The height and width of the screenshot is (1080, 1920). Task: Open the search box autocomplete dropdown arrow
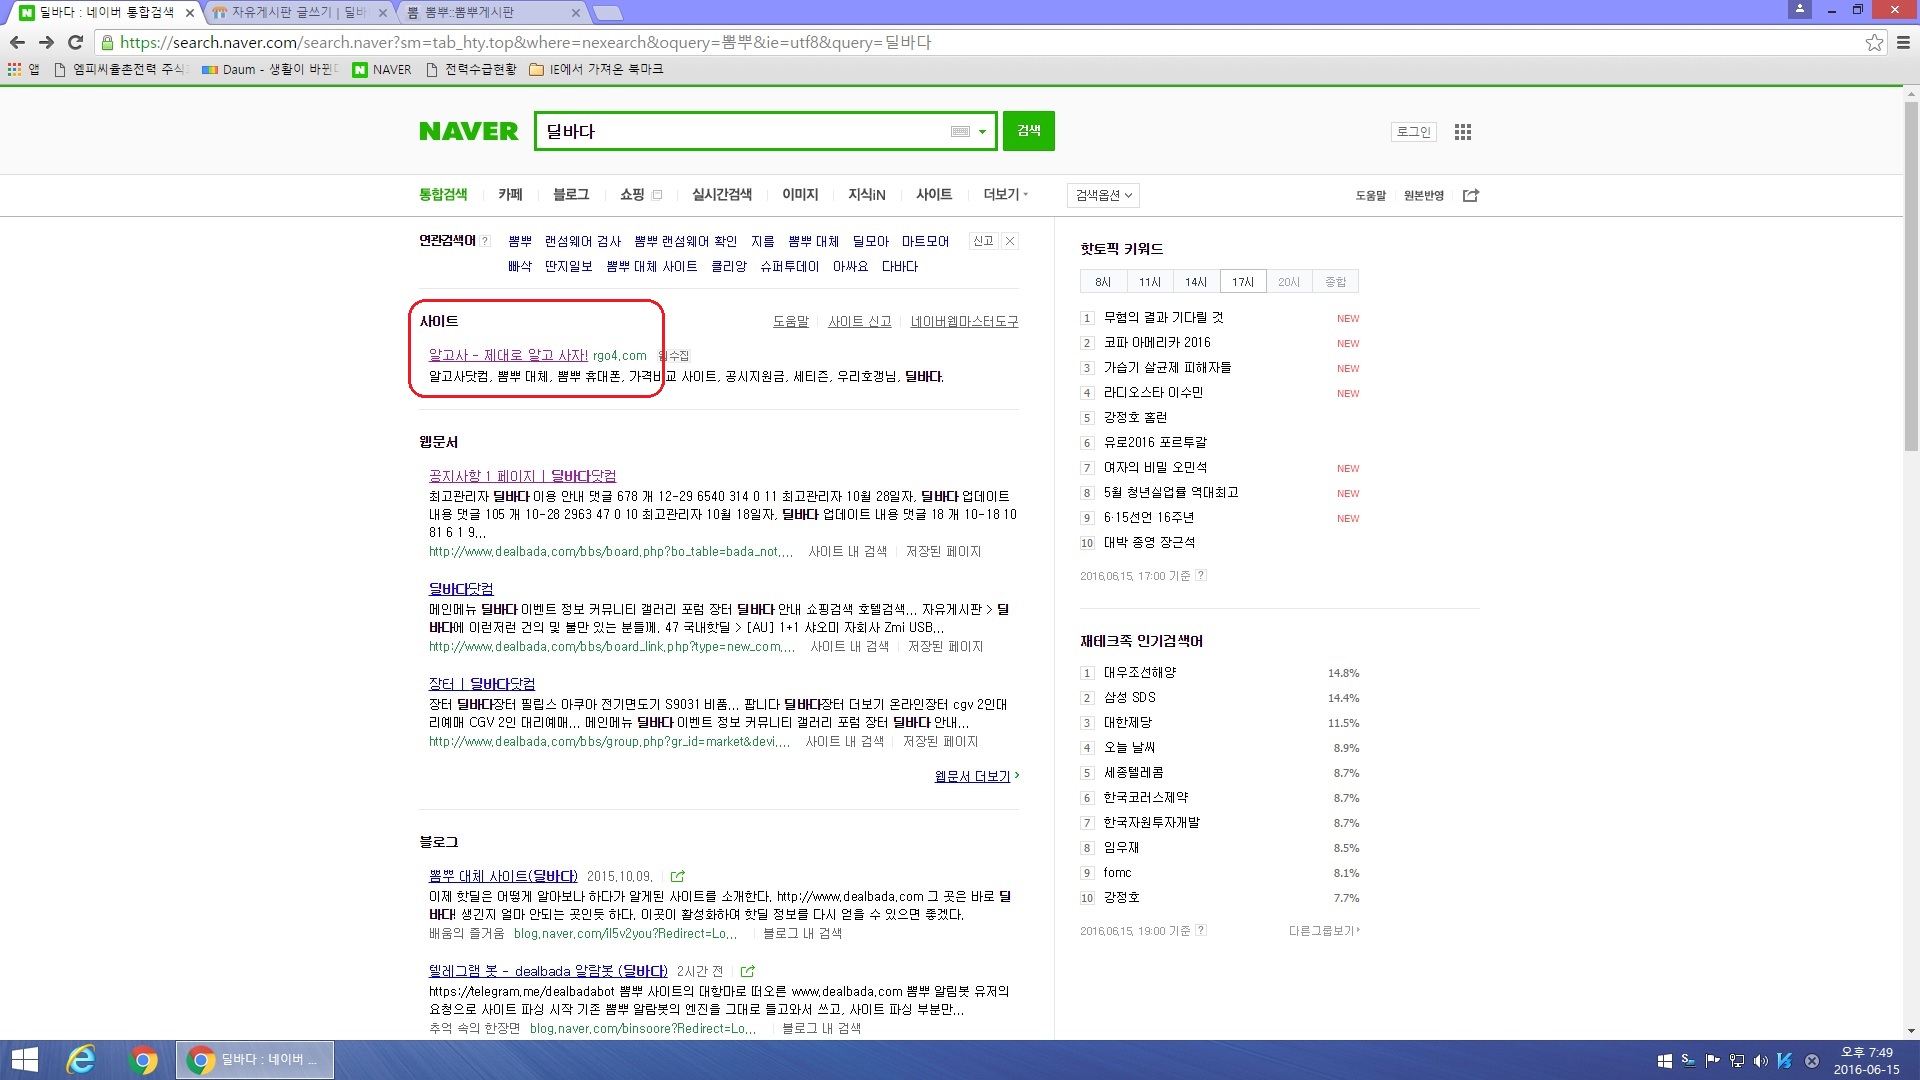(982, 132)
